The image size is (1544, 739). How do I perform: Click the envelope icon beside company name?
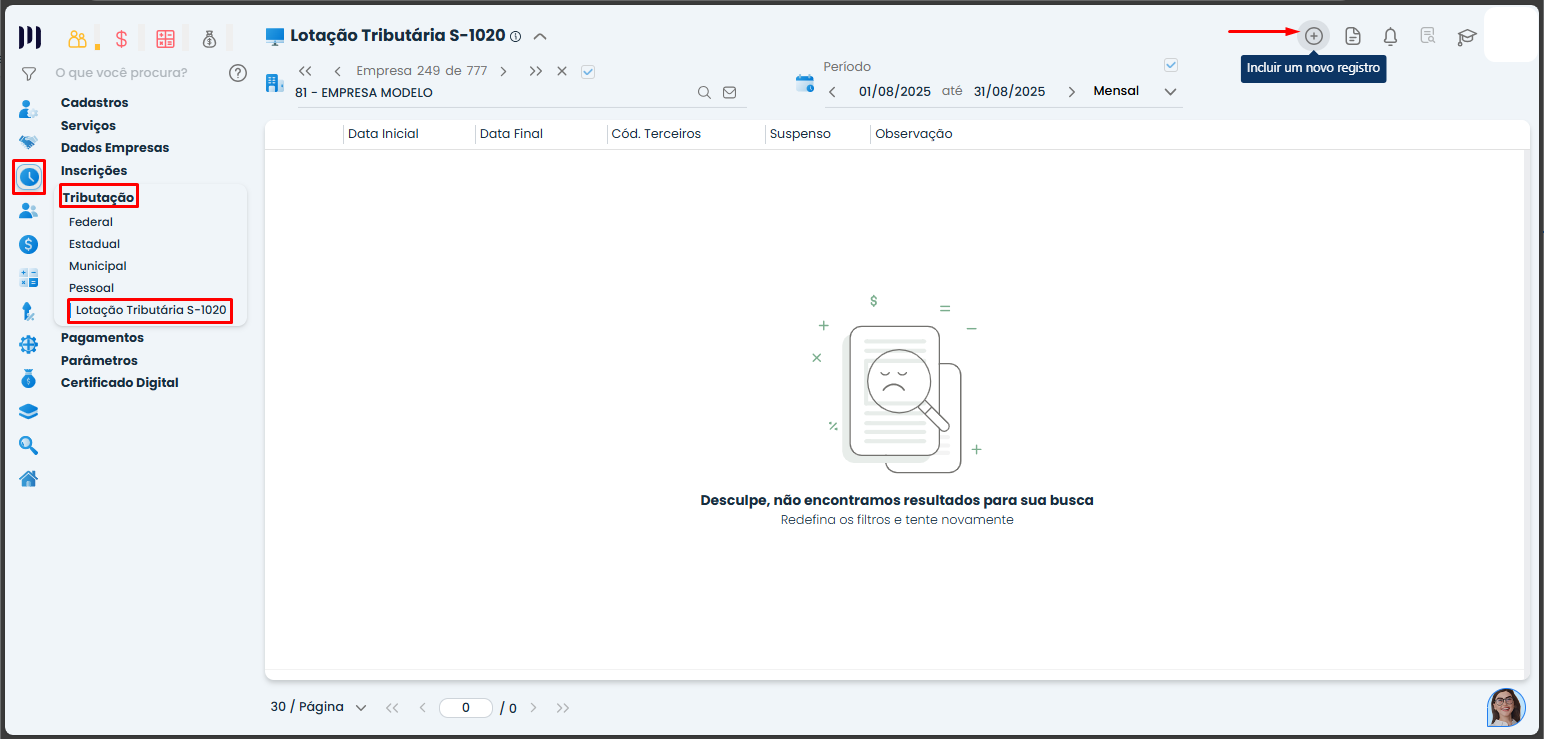(729, 92)
